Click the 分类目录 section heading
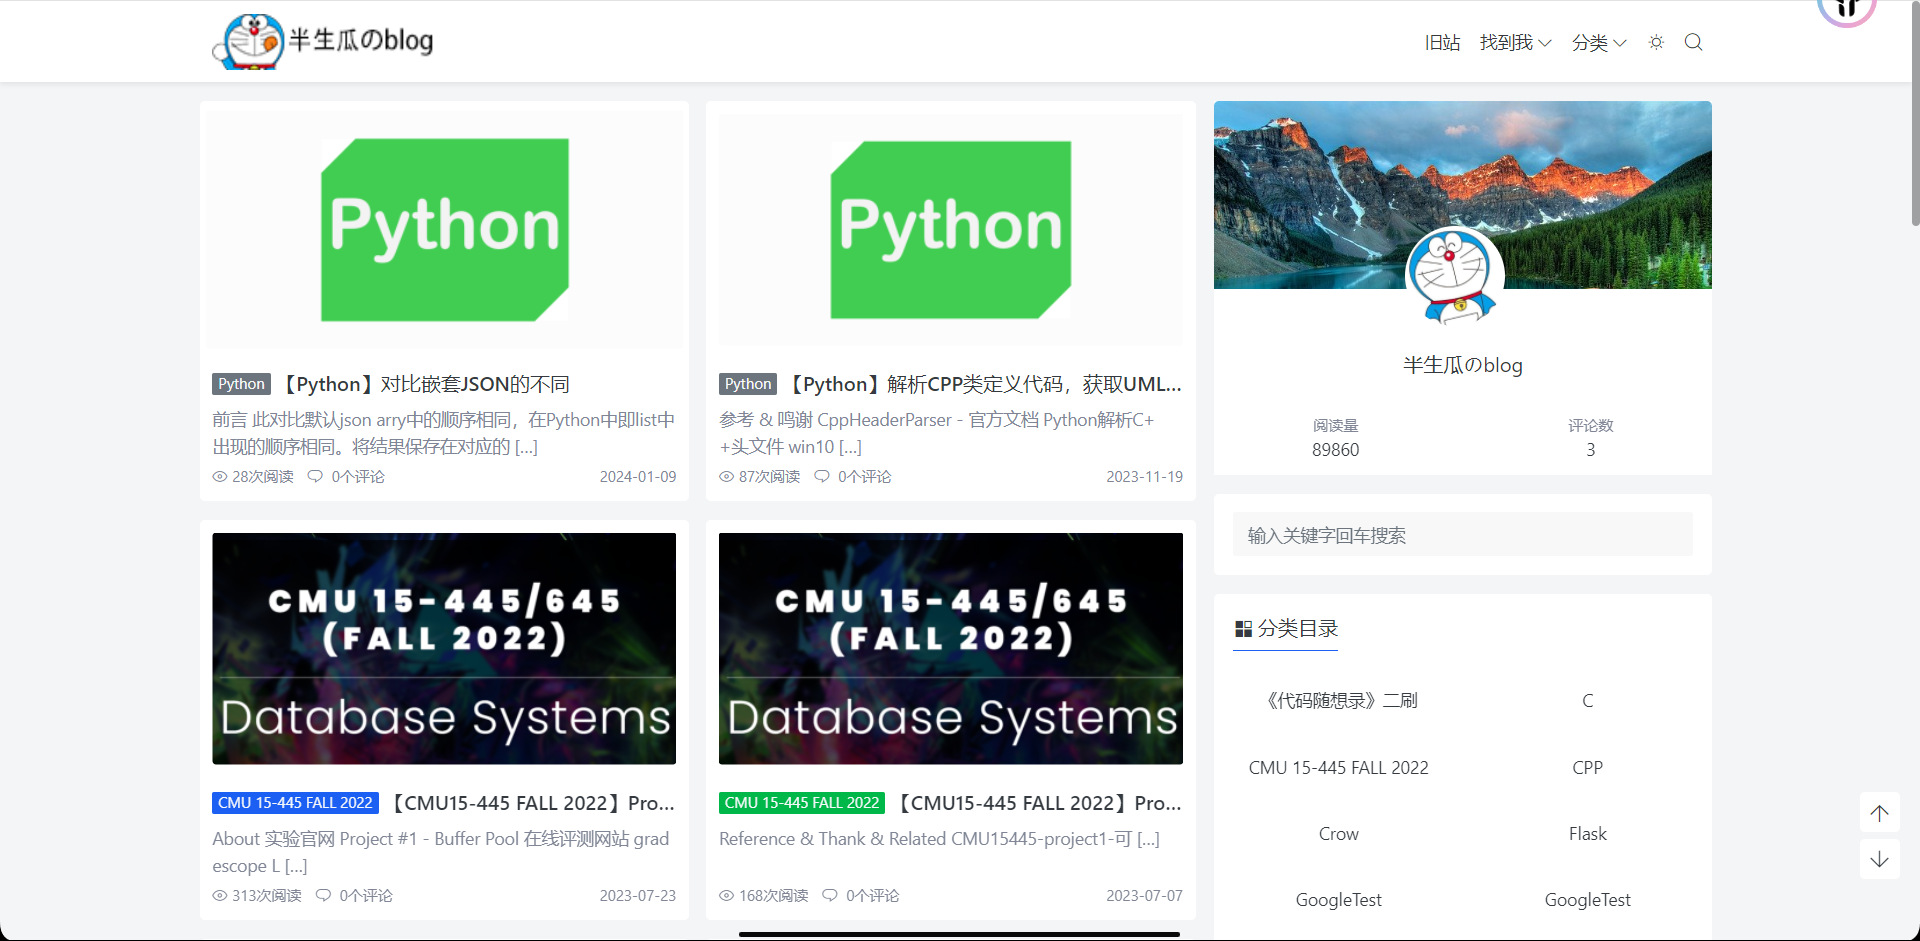 1286,629
